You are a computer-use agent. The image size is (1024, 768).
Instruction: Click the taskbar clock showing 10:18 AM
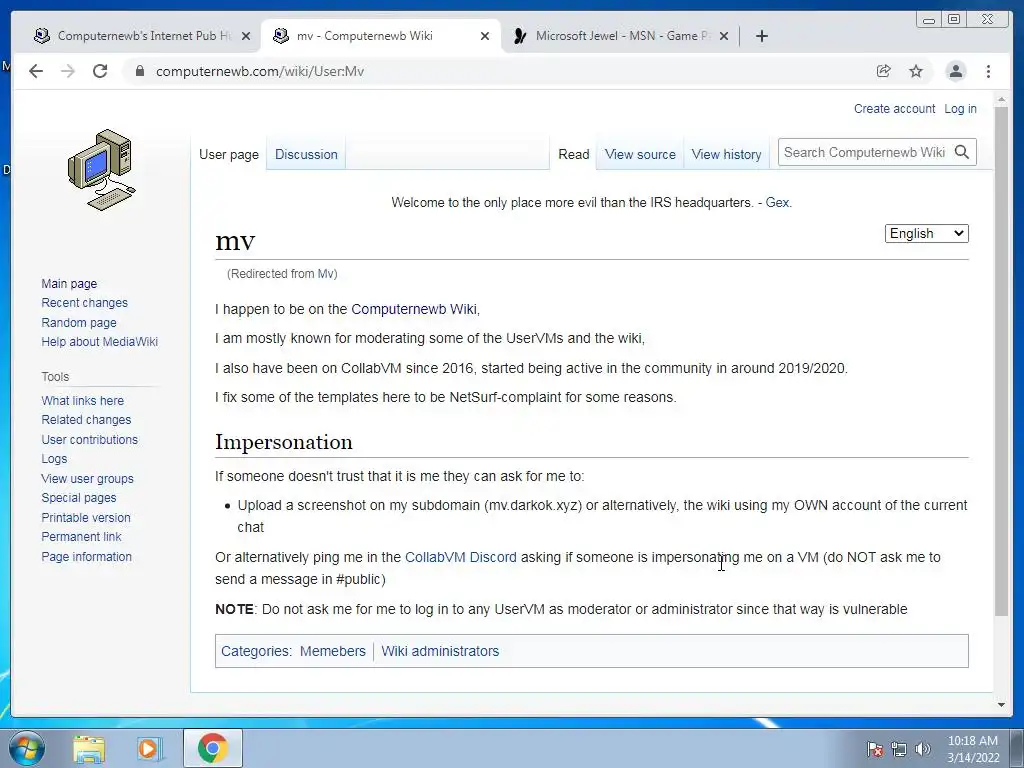[972, 749]
